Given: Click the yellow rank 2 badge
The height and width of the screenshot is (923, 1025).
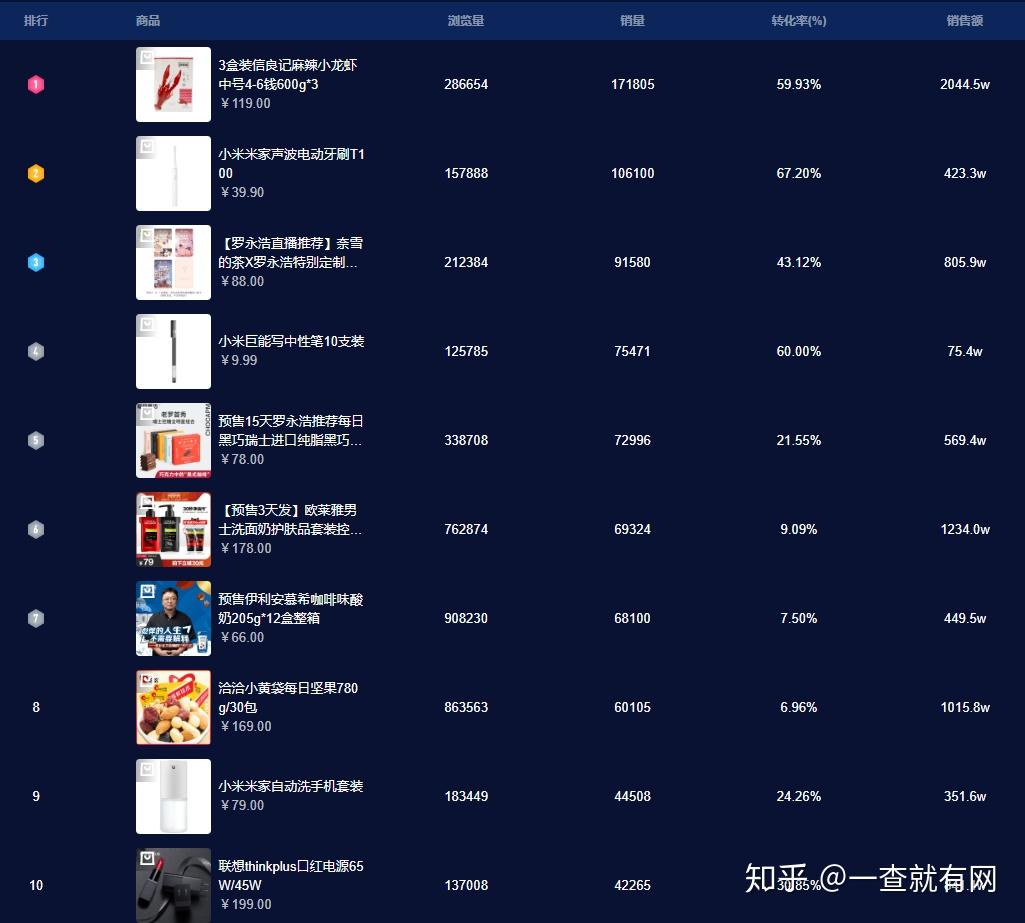Looking at the screenshot, I should pos(36,173).
